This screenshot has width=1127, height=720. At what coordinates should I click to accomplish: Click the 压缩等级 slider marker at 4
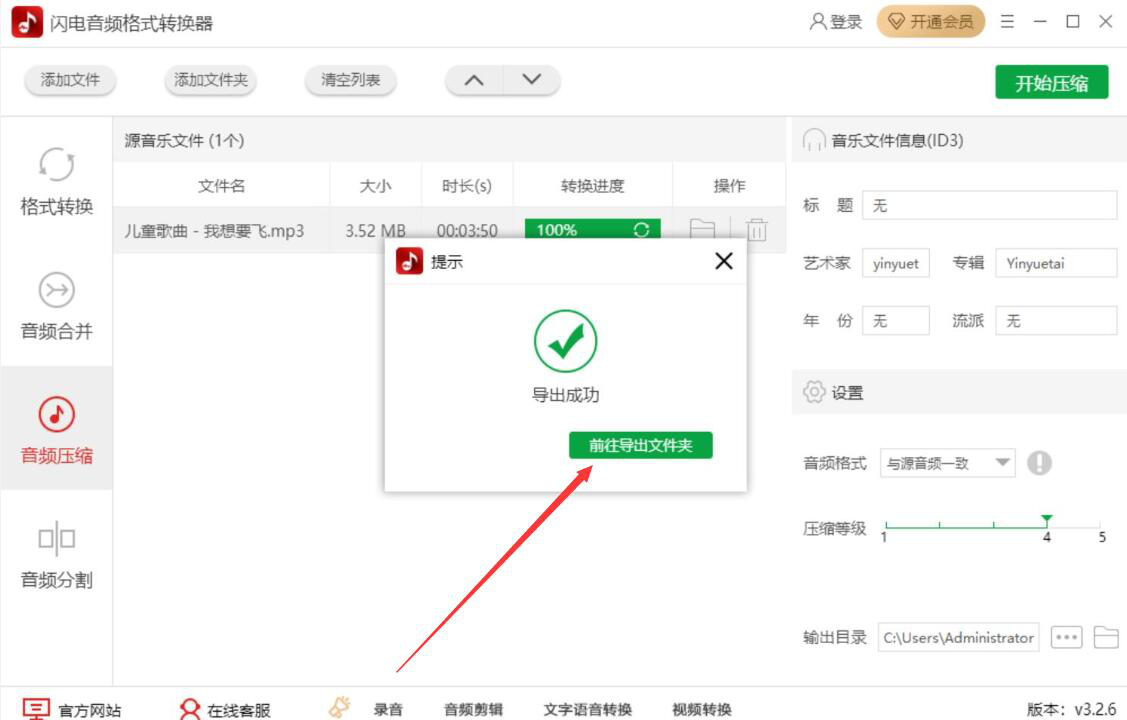tap(1046, 520)
